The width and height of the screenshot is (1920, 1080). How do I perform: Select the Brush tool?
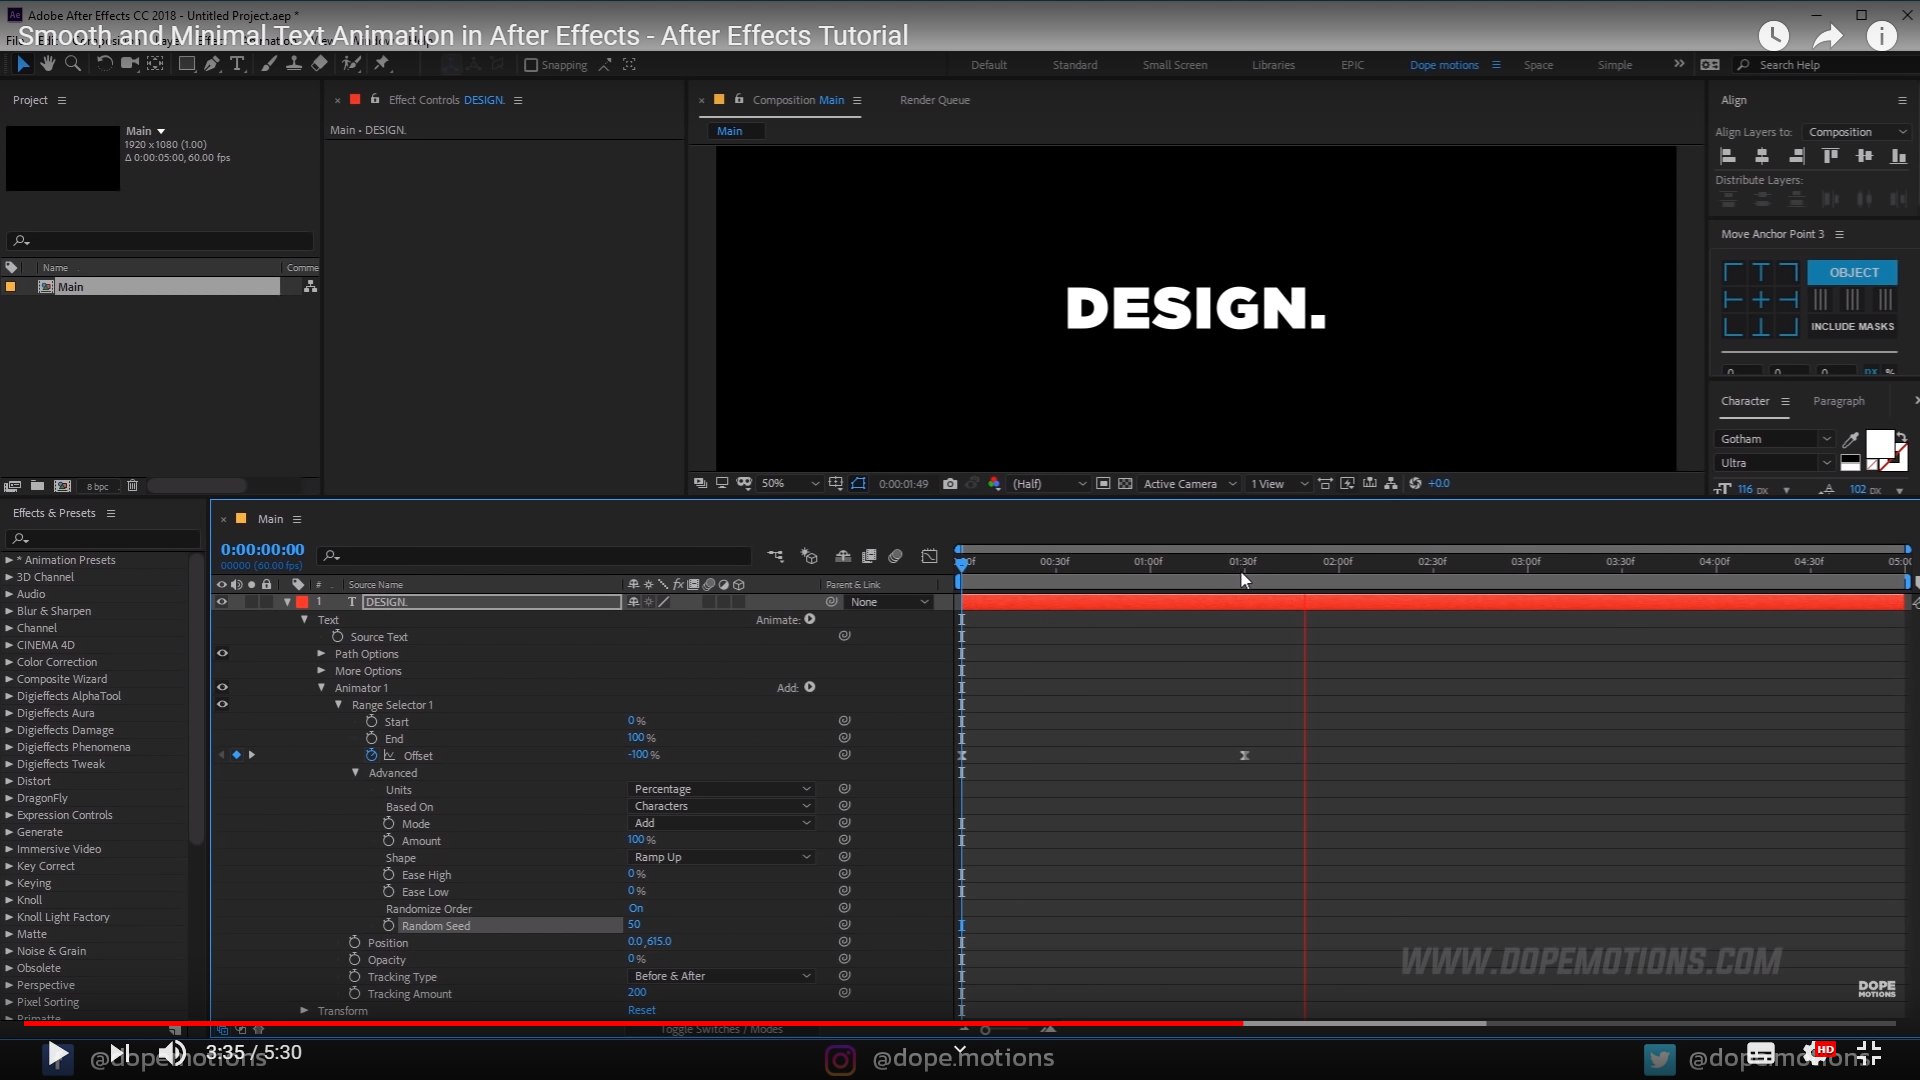[269, 64]
